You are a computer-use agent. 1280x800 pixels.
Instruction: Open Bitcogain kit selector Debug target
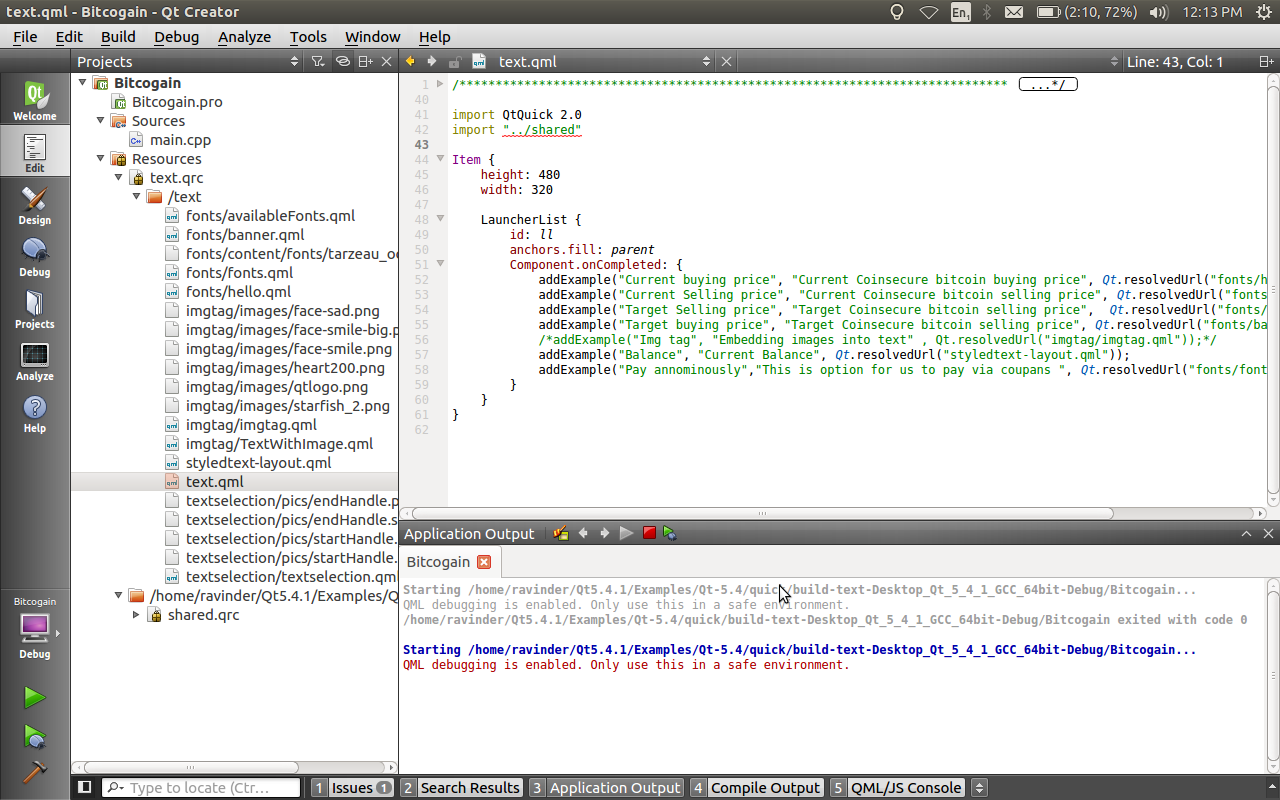pos(35,630)
